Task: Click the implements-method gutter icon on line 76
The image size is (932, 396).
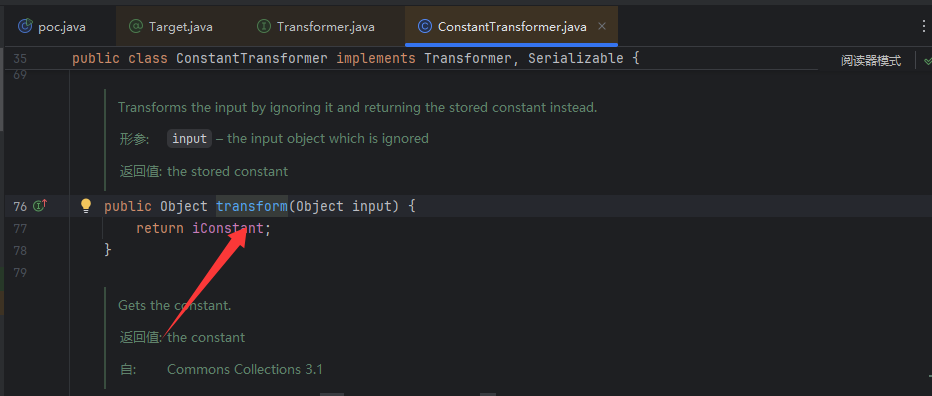Action: tap(40, 206)
